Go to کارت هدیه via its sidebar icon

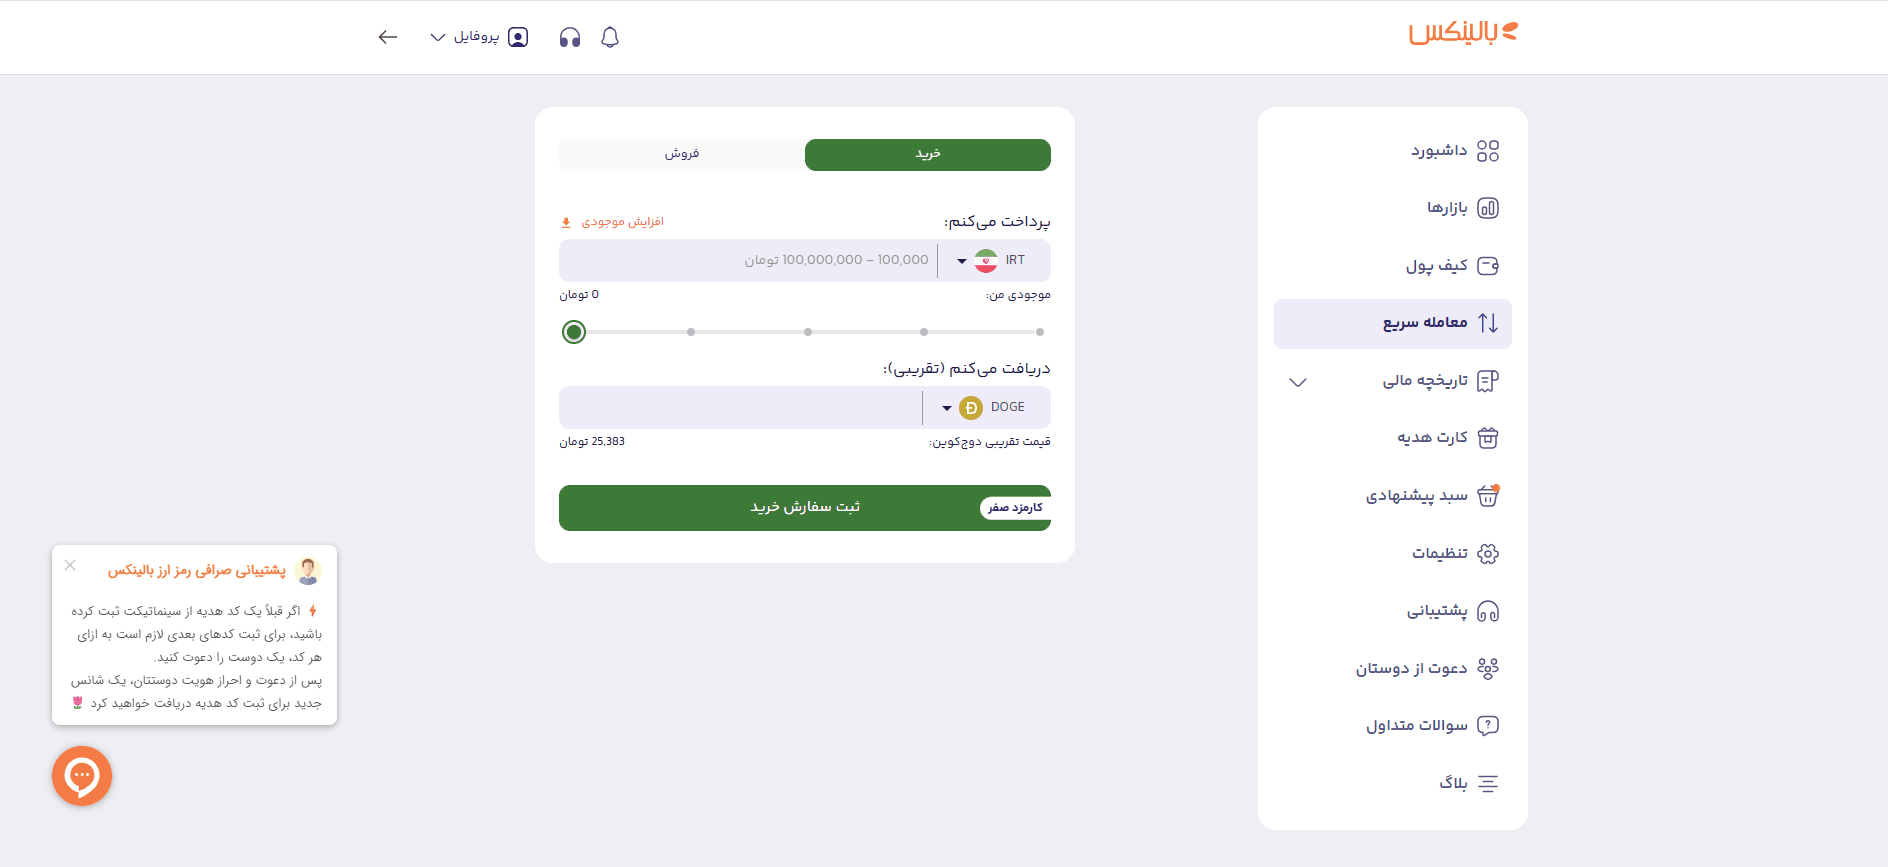[1487, 437]
